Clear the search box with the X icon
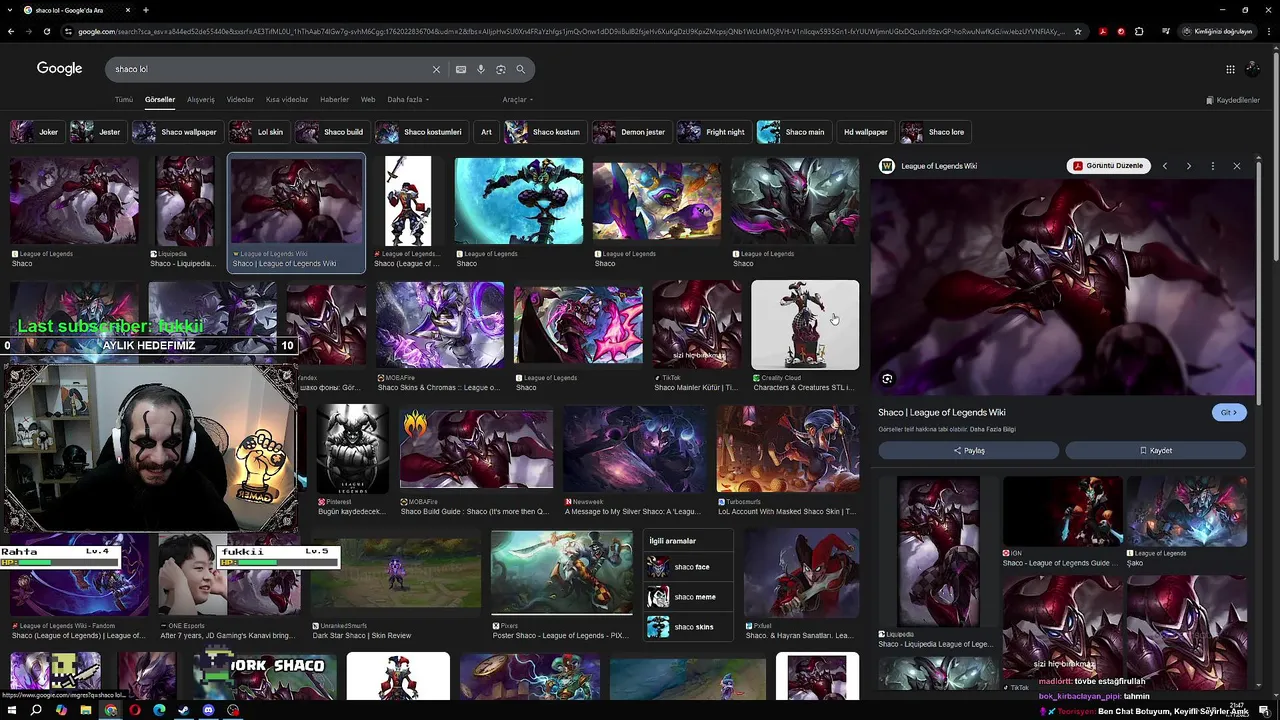1280x720 pixels. 436,69
